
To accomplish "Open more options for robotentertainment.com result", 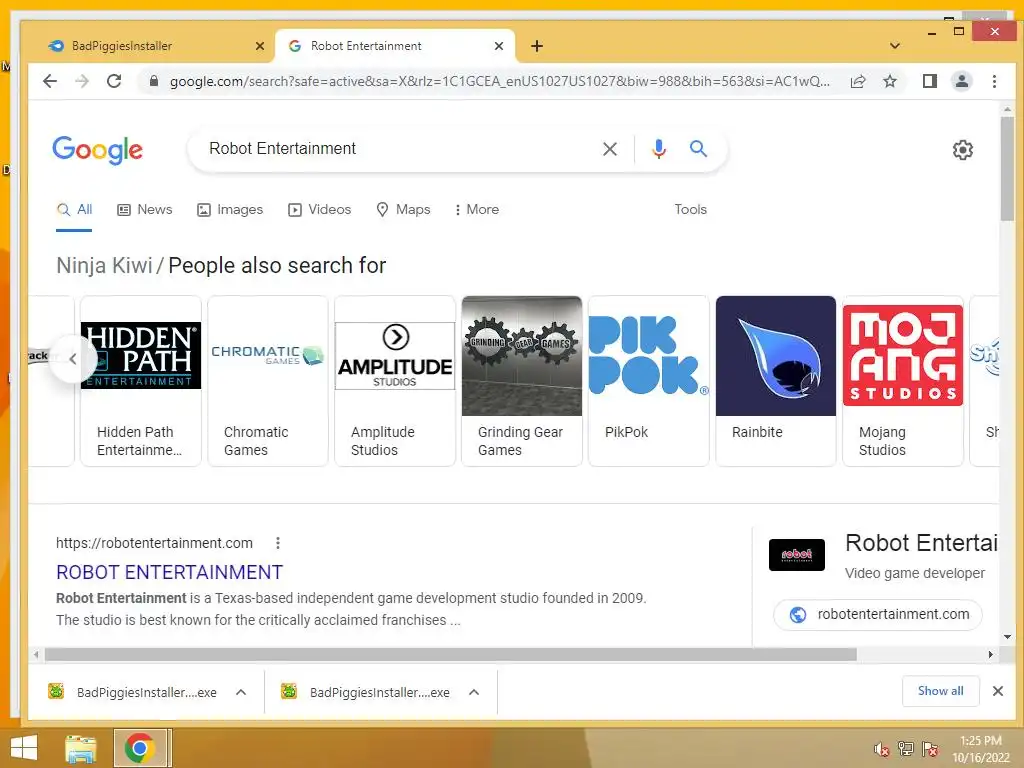I will 278,543.
